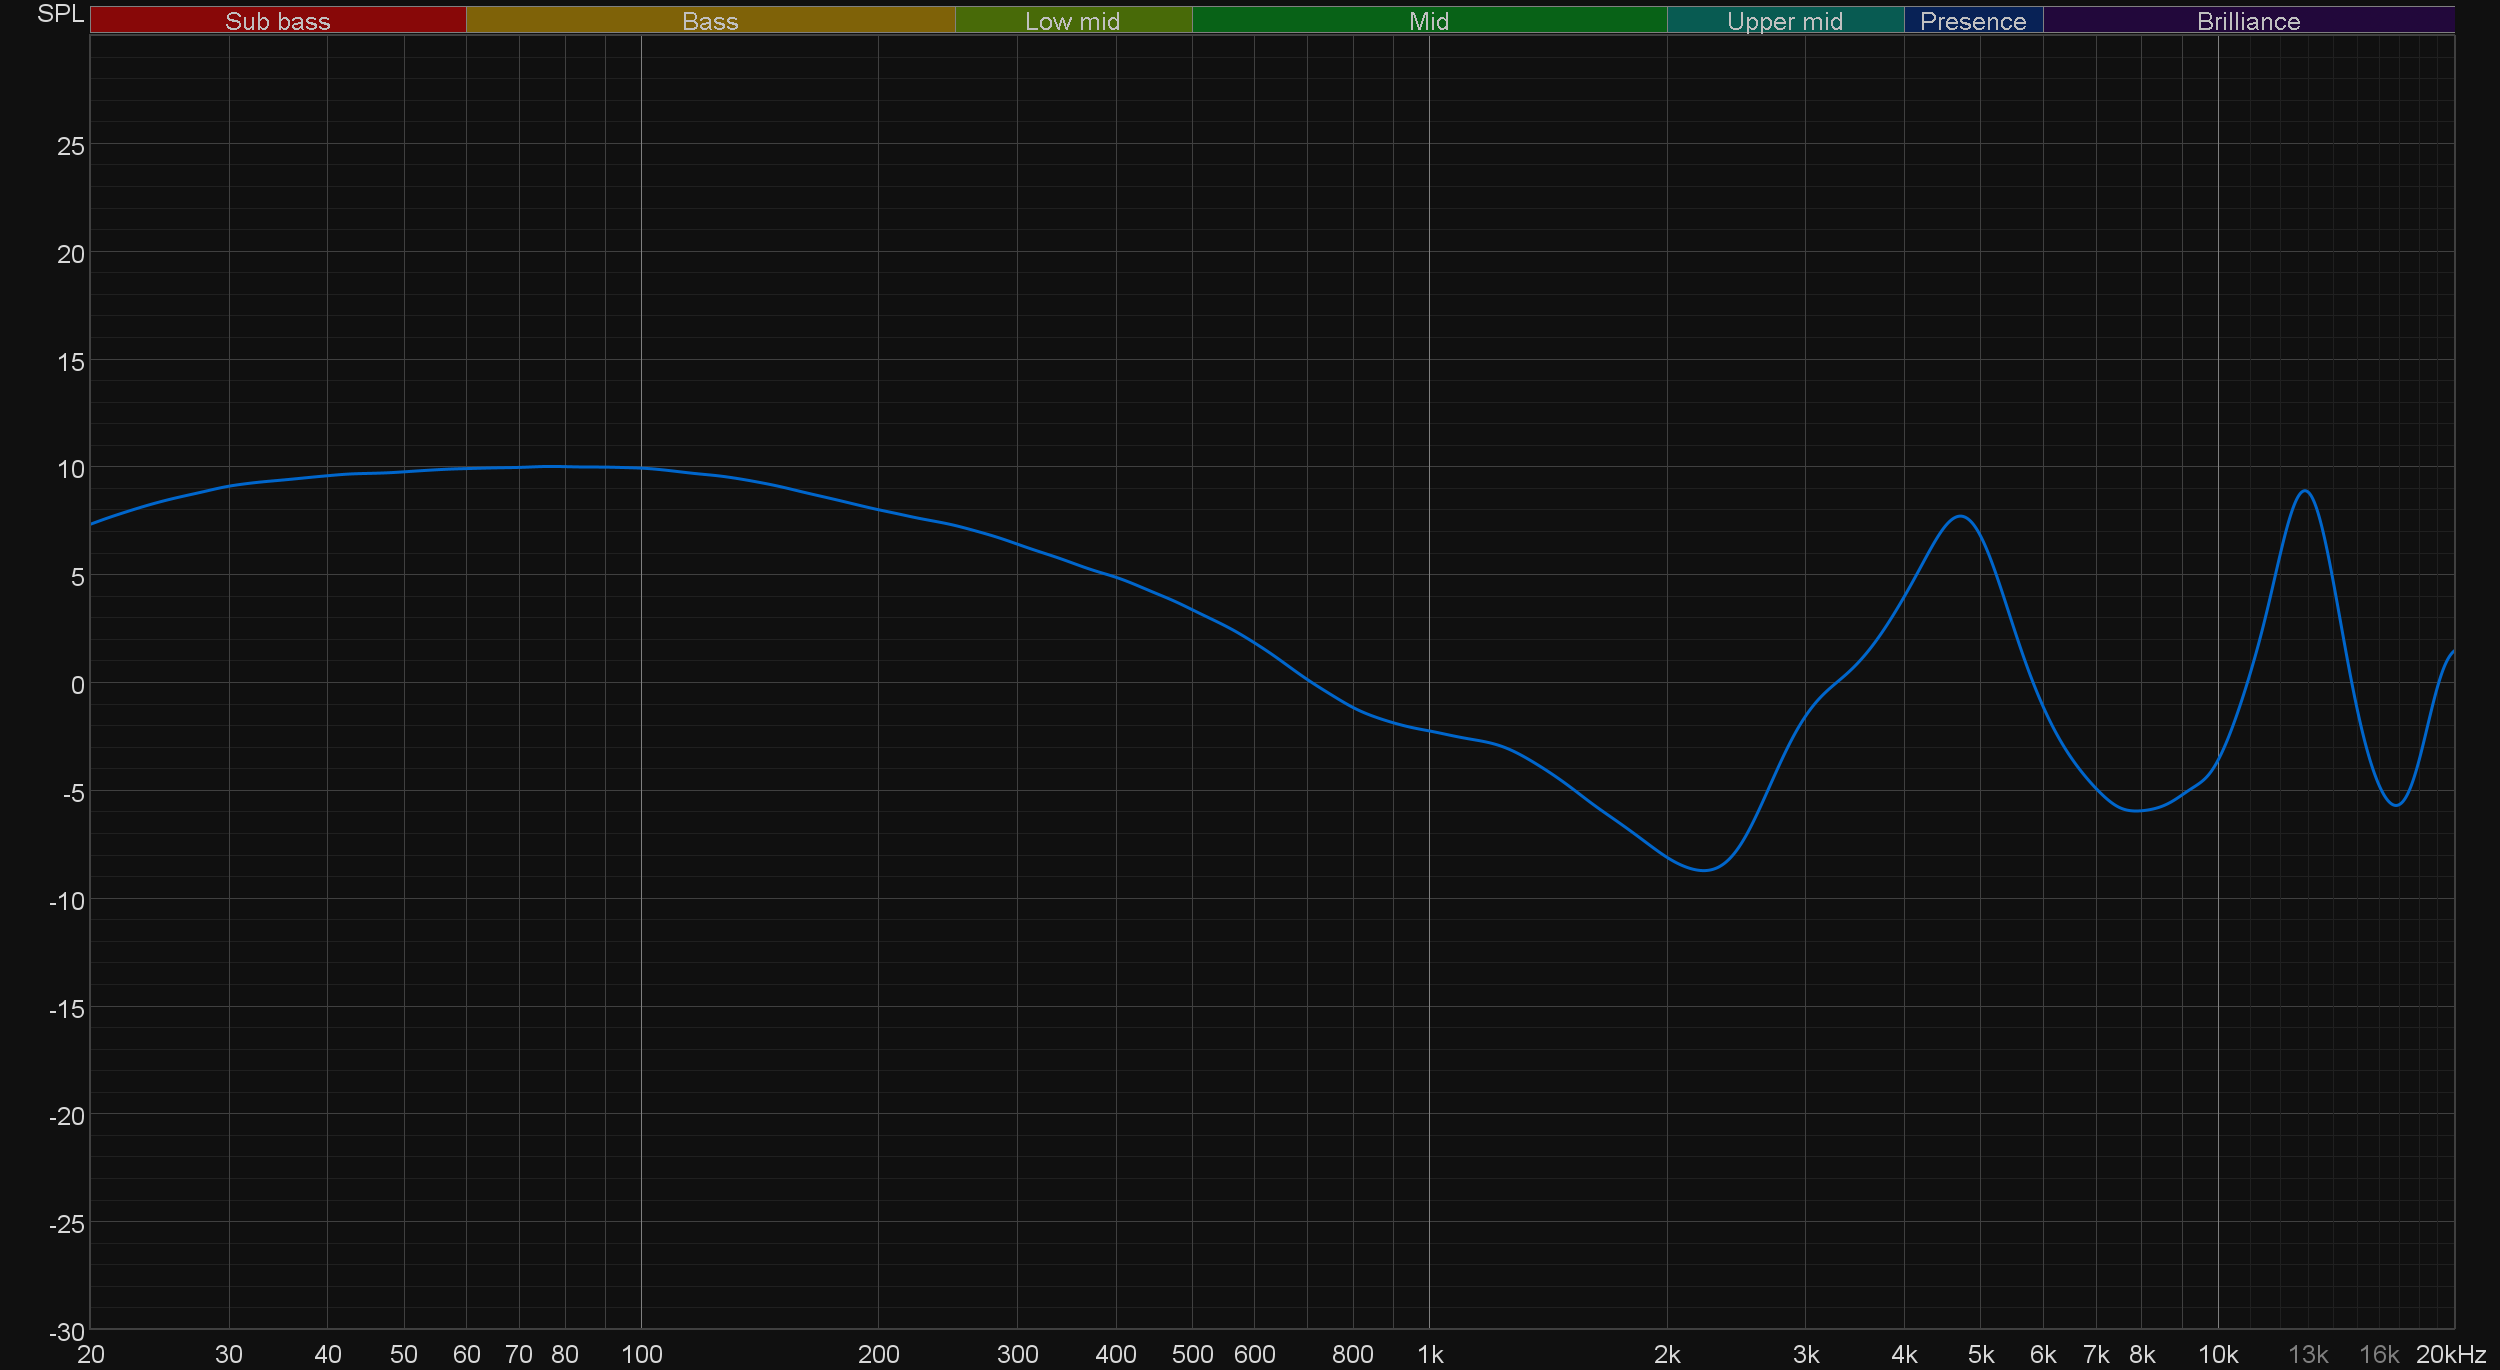
Task: Click the 13k frequency axis label
Action: click(2308, 1354)
